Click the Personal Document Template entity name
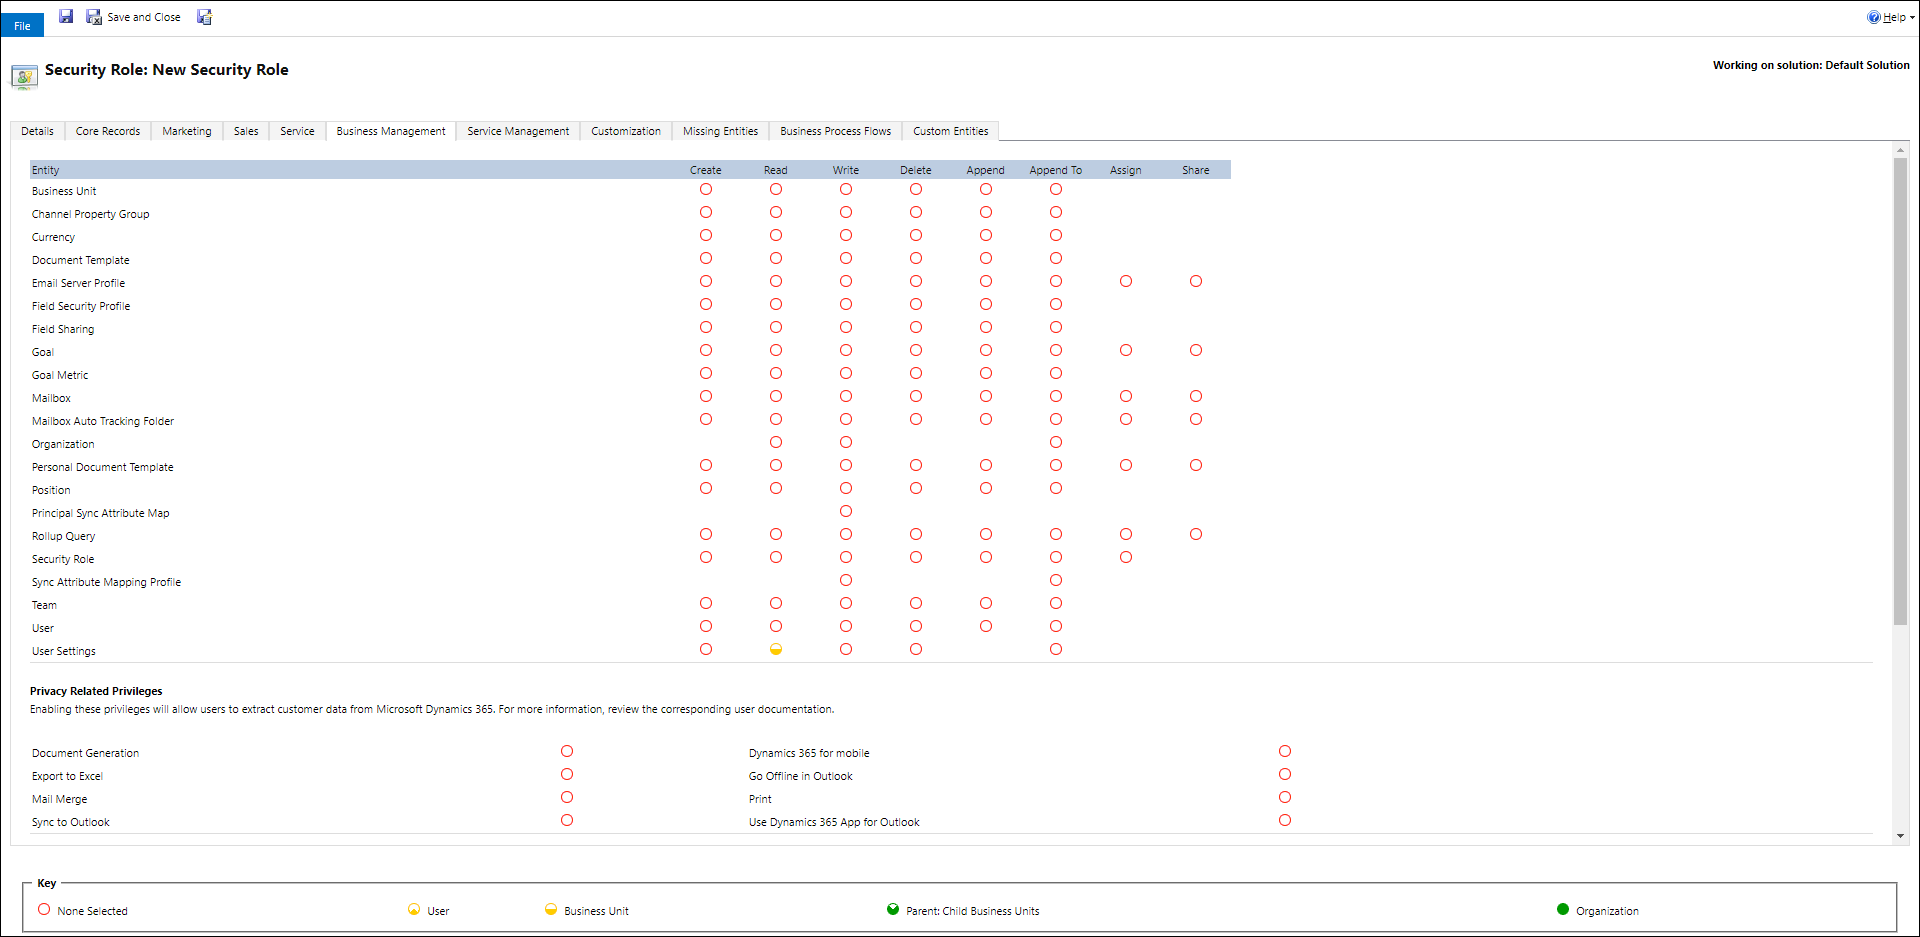The image size is (1920, 937). (x=103, y=467)
